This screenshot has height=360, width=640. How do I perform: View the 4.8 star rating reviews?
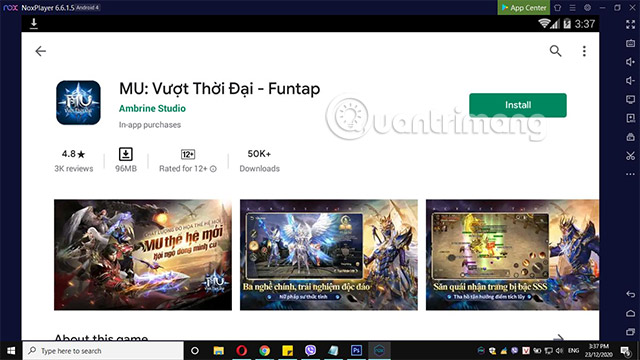[73, 160]
